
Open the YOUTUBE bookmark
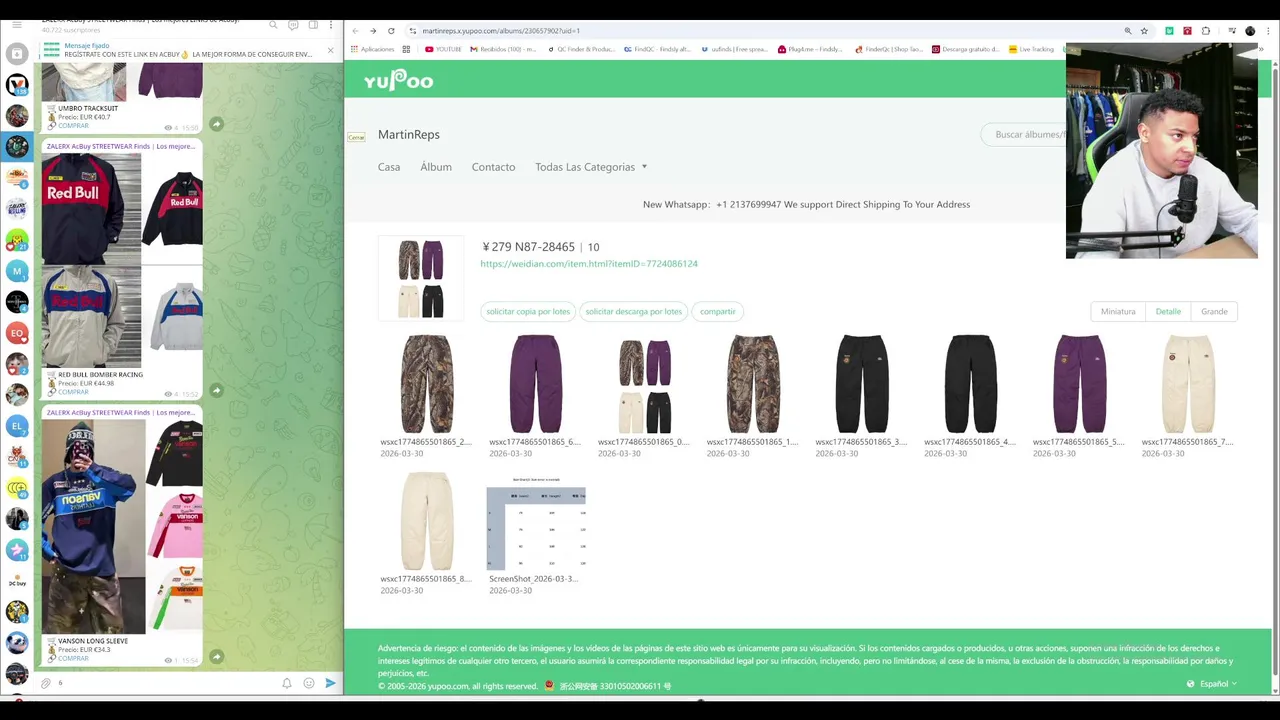[443, 49]
